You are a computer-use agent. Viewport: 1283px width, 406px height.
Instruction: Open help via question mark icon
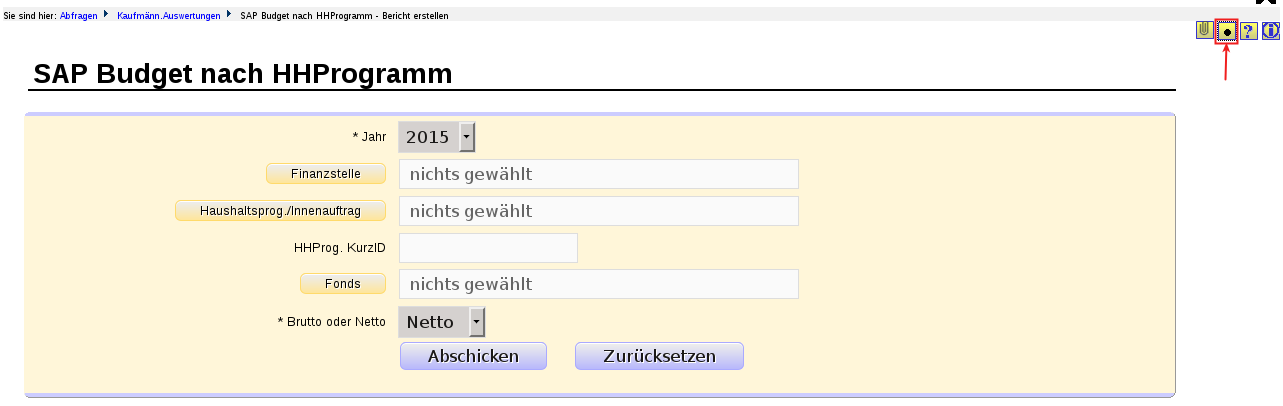pos(1249,31)
